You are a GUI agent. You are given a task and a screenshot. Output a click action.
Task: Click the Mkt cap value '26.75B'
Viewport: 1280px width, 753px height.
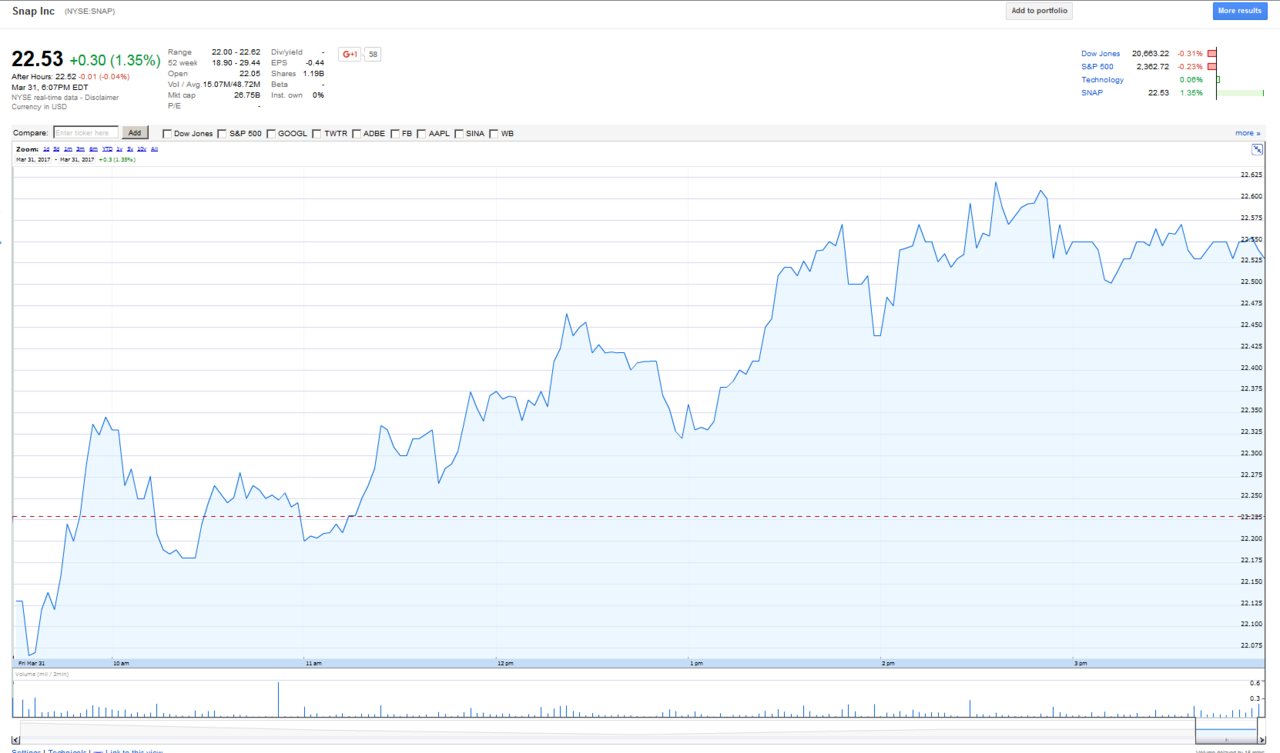click(x=247, y=95)
